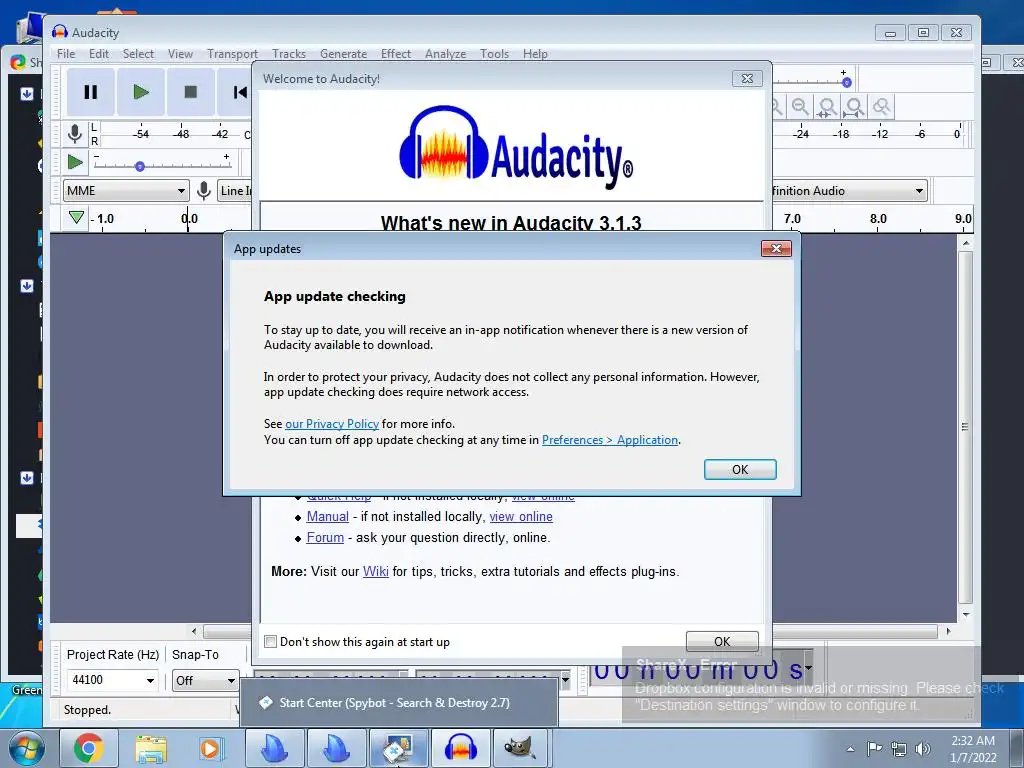Screen dimensions: 1024x768
Task: Click OK in the App updates dialog
Action: point(740,470)
